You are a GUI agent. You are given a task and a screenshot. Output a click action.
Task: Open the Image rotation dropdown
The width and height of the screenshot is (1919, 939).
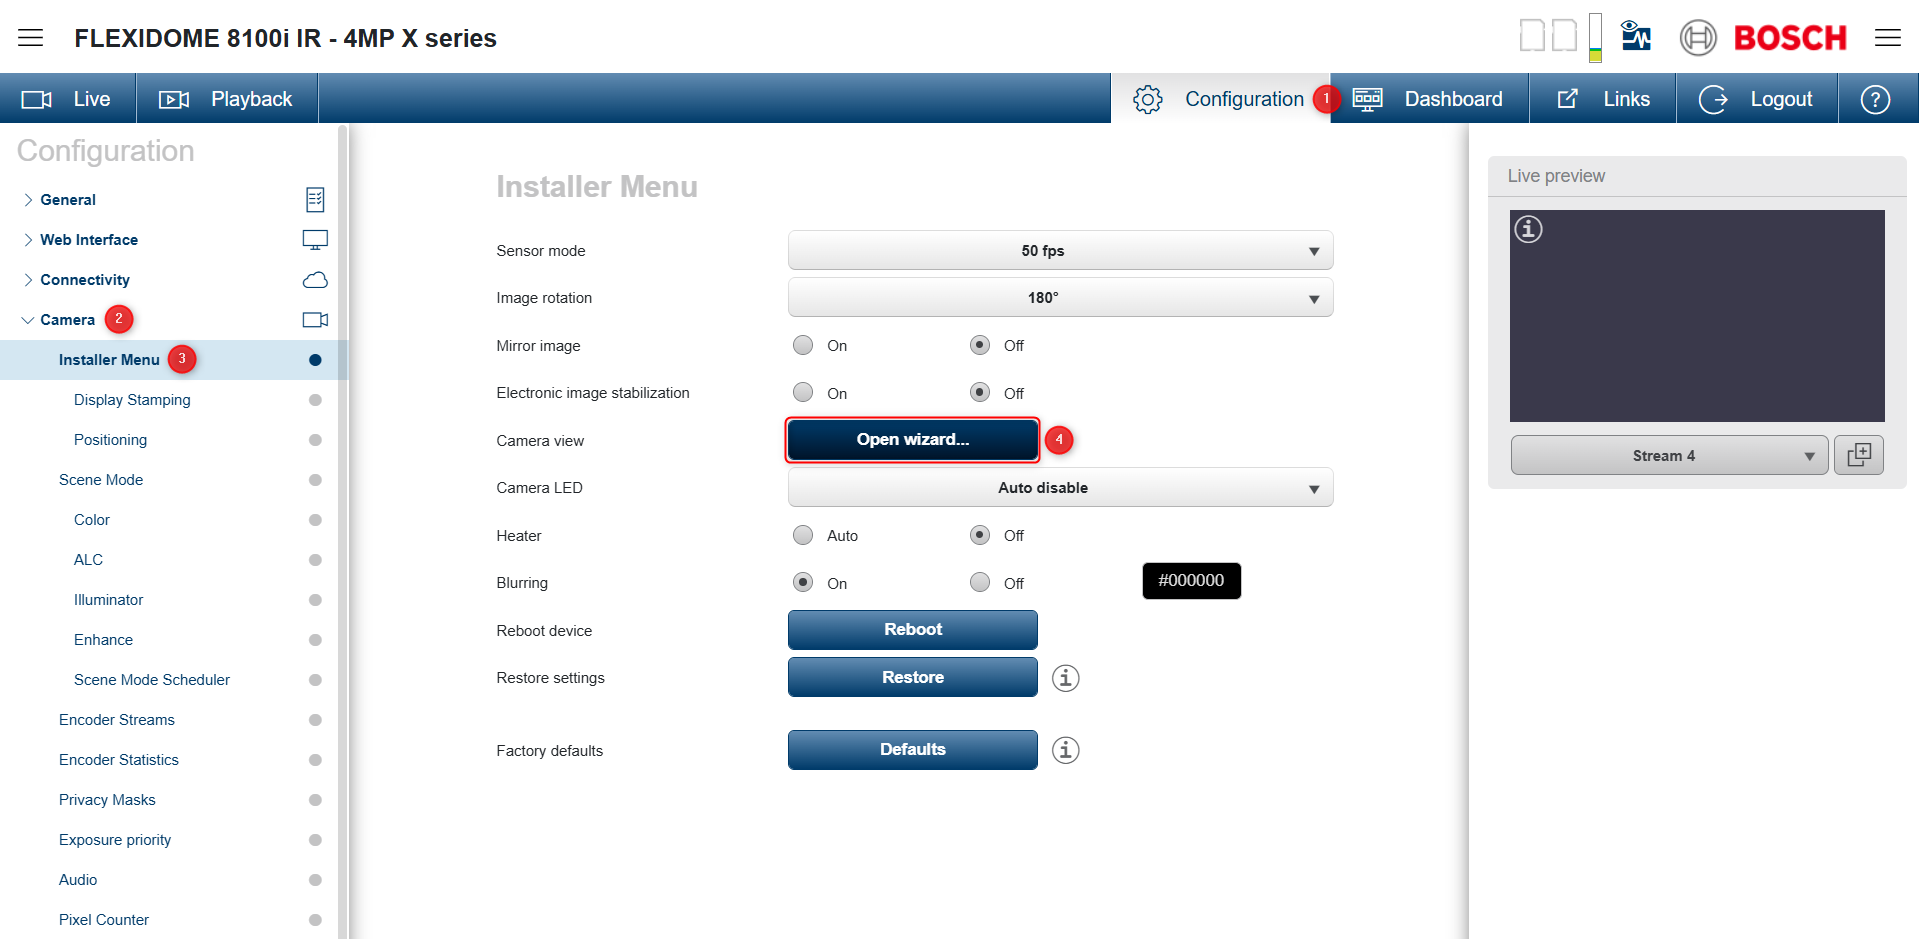[x=1060, y=298]
